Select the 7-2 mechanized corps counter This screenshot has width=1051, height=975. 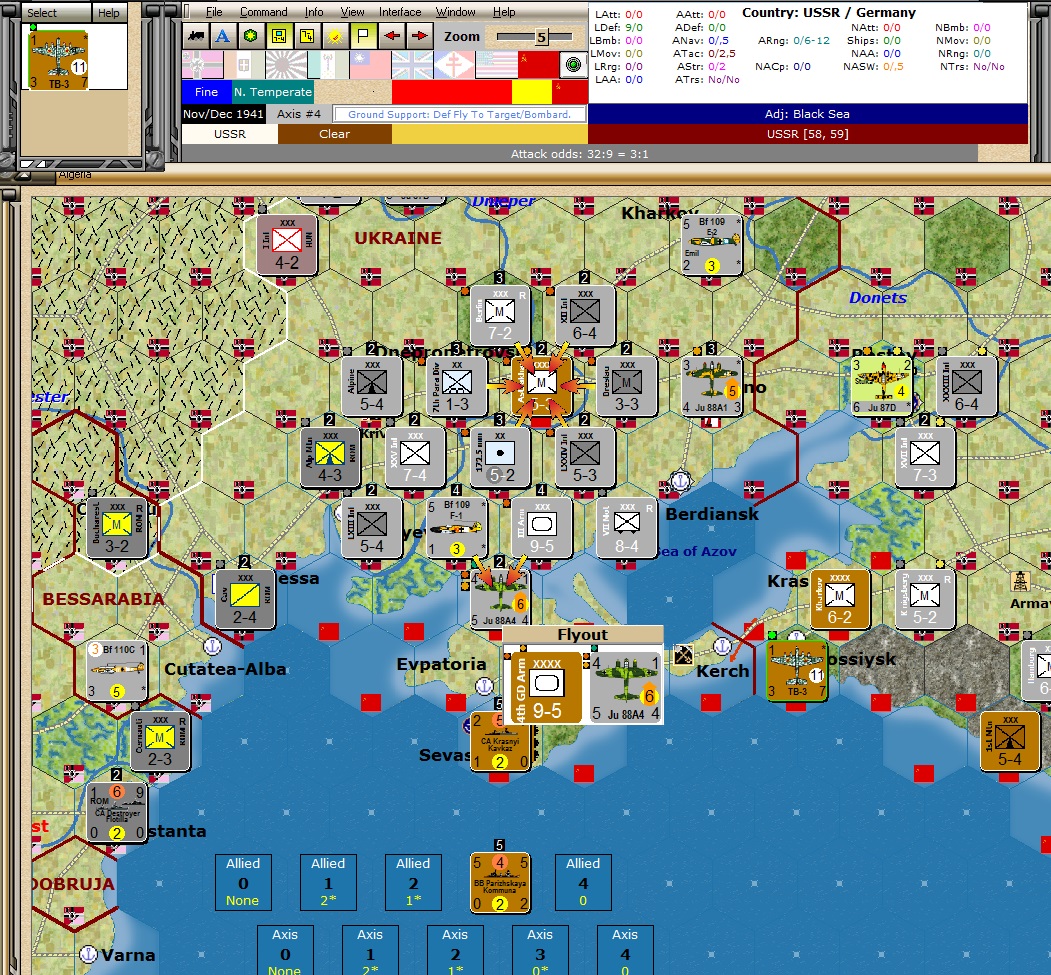point(499,315)
